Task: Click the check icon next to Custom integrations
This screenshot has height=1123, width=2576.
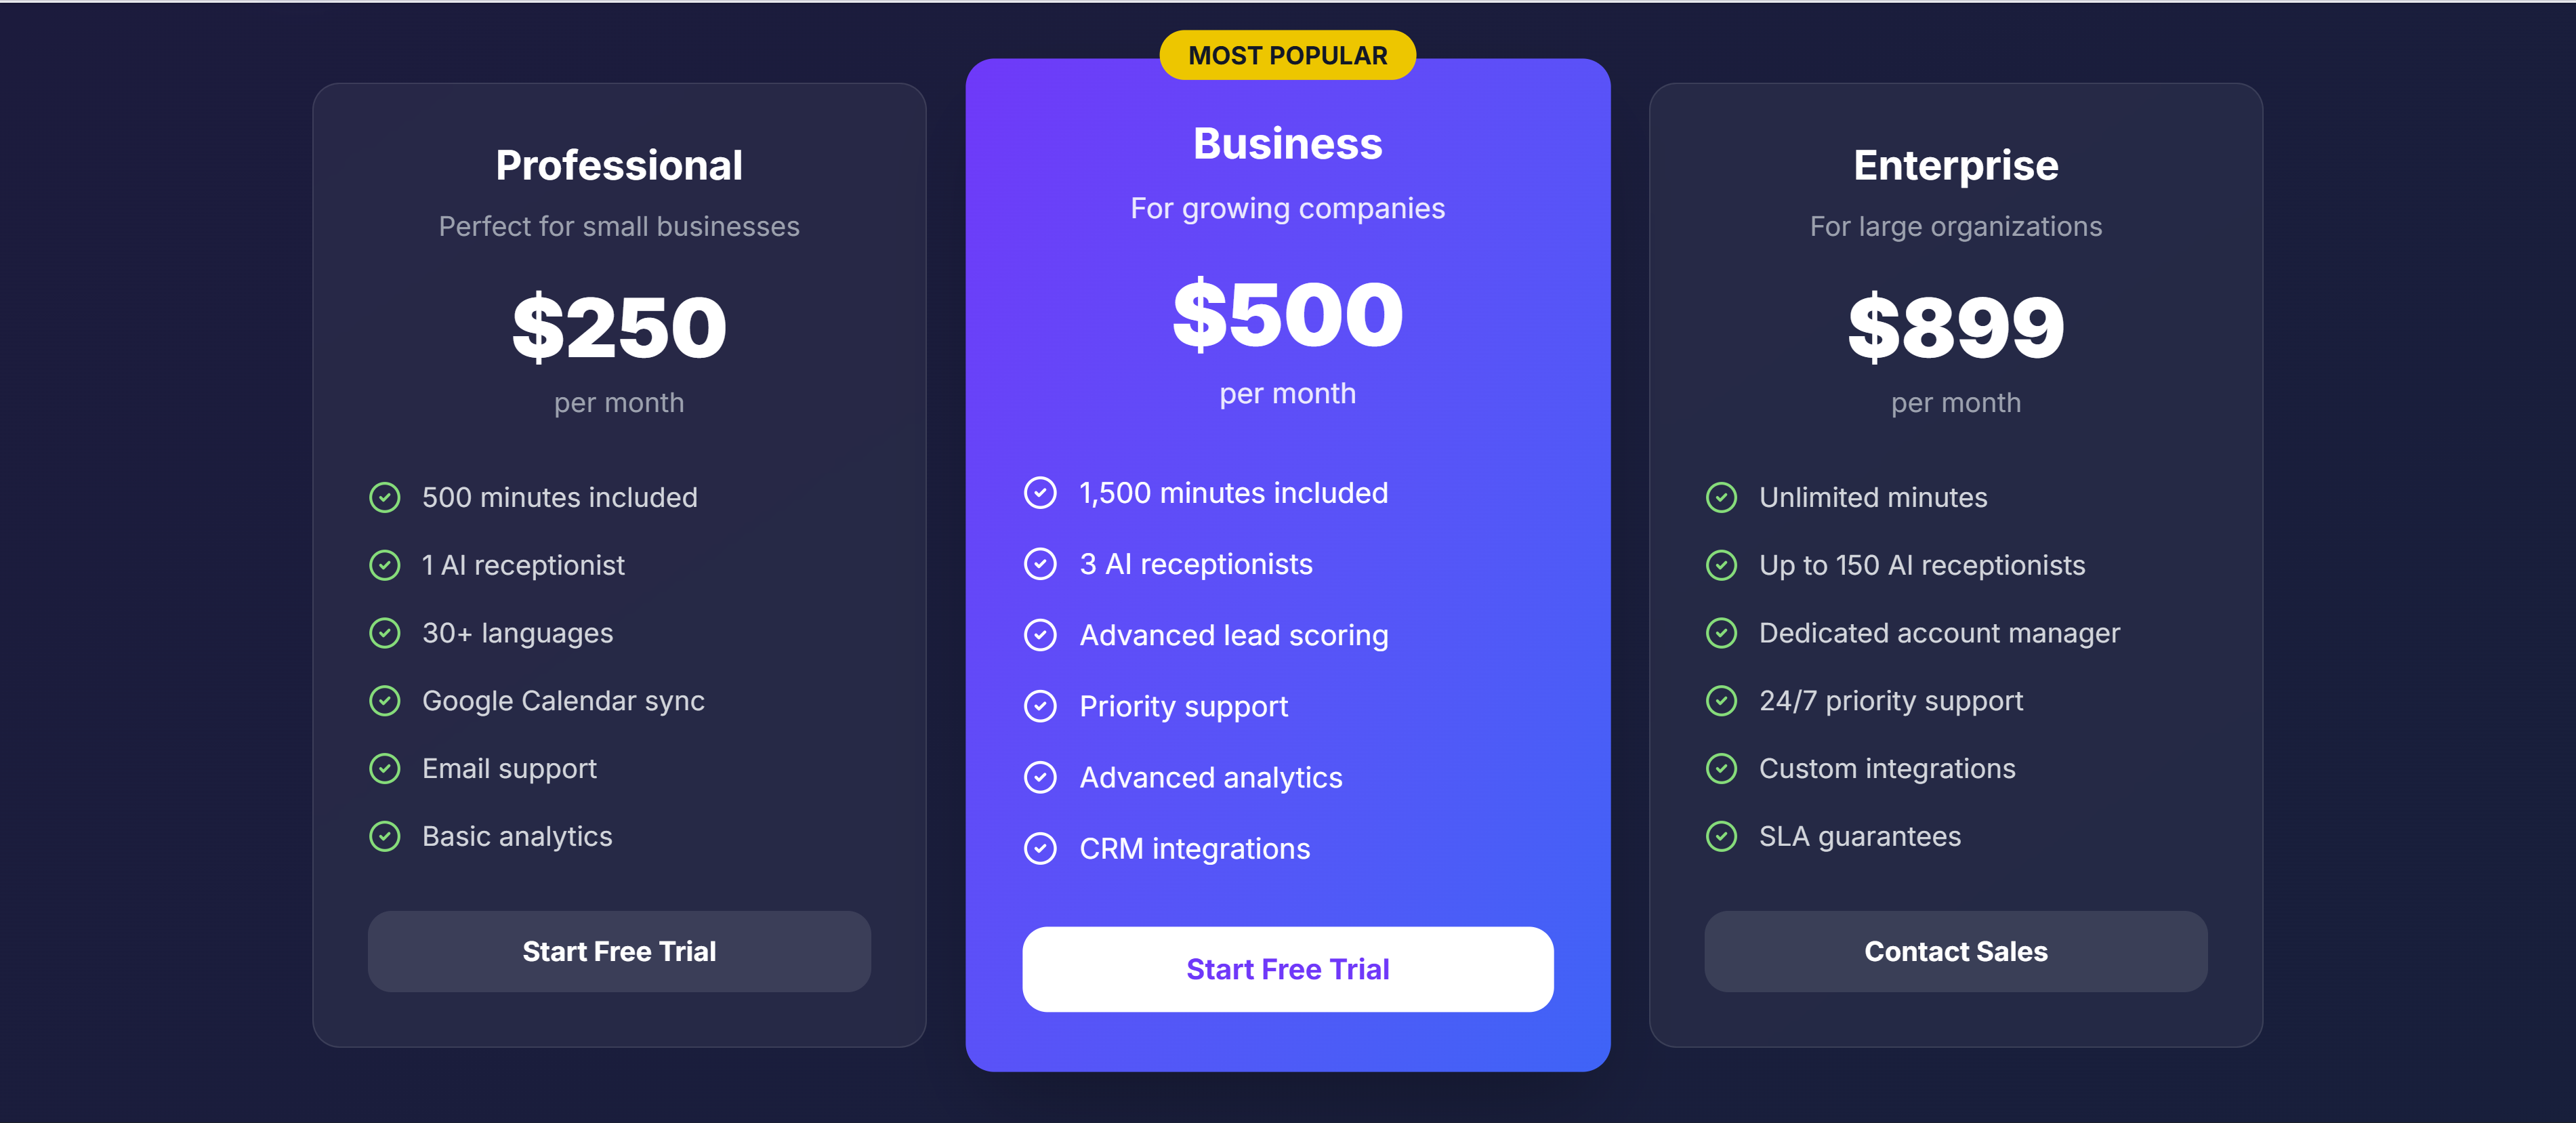Action: (x=1722, y=769)
